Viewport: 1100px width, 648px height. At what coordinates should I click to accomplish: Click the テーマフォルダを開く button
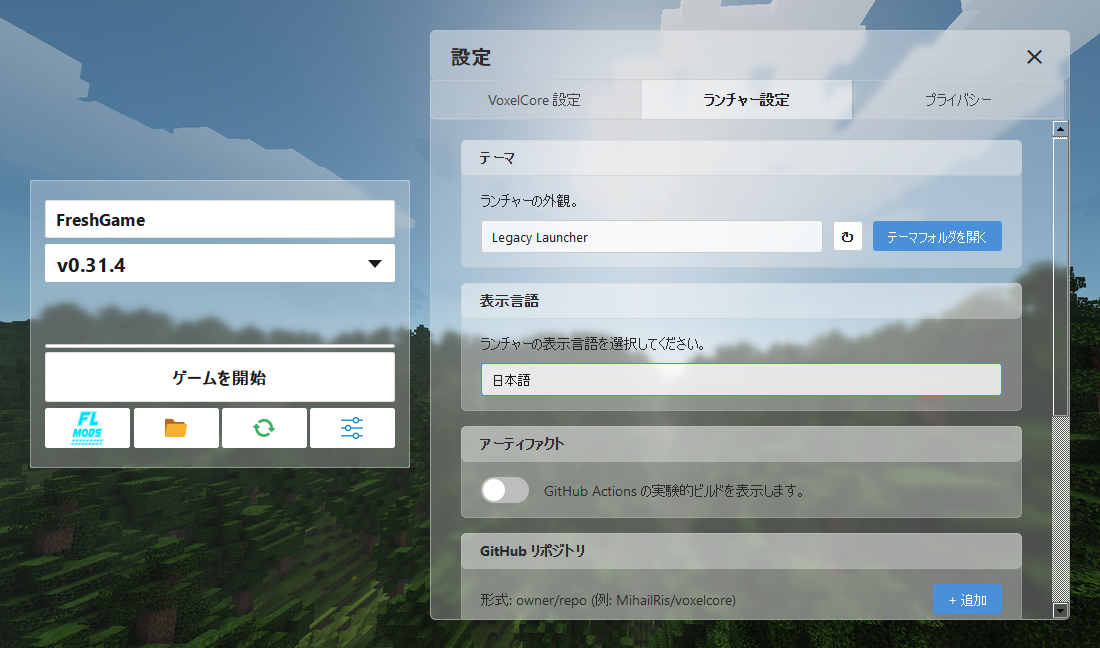937,236
